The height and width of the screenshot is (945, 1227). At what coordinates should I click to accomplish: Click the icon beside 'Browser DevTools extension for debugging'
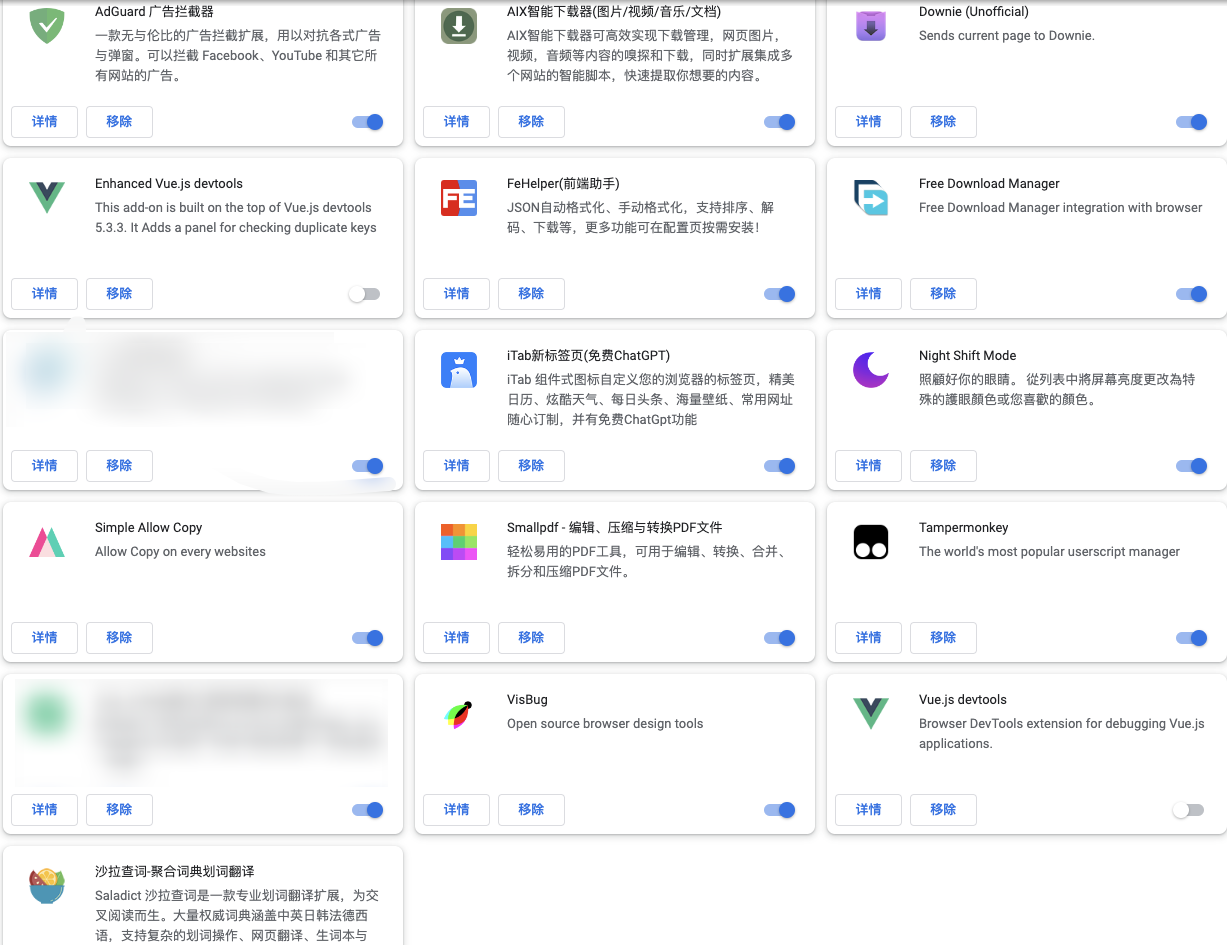pos(871,714)
